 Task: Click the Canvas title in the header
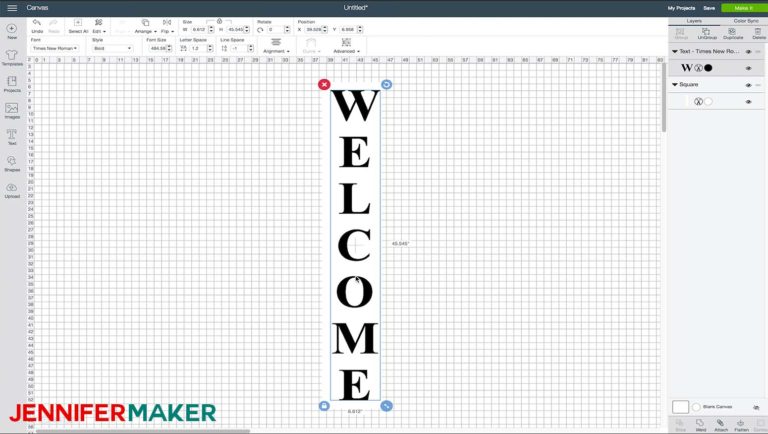pyautogui.click(x=37, y=8)
